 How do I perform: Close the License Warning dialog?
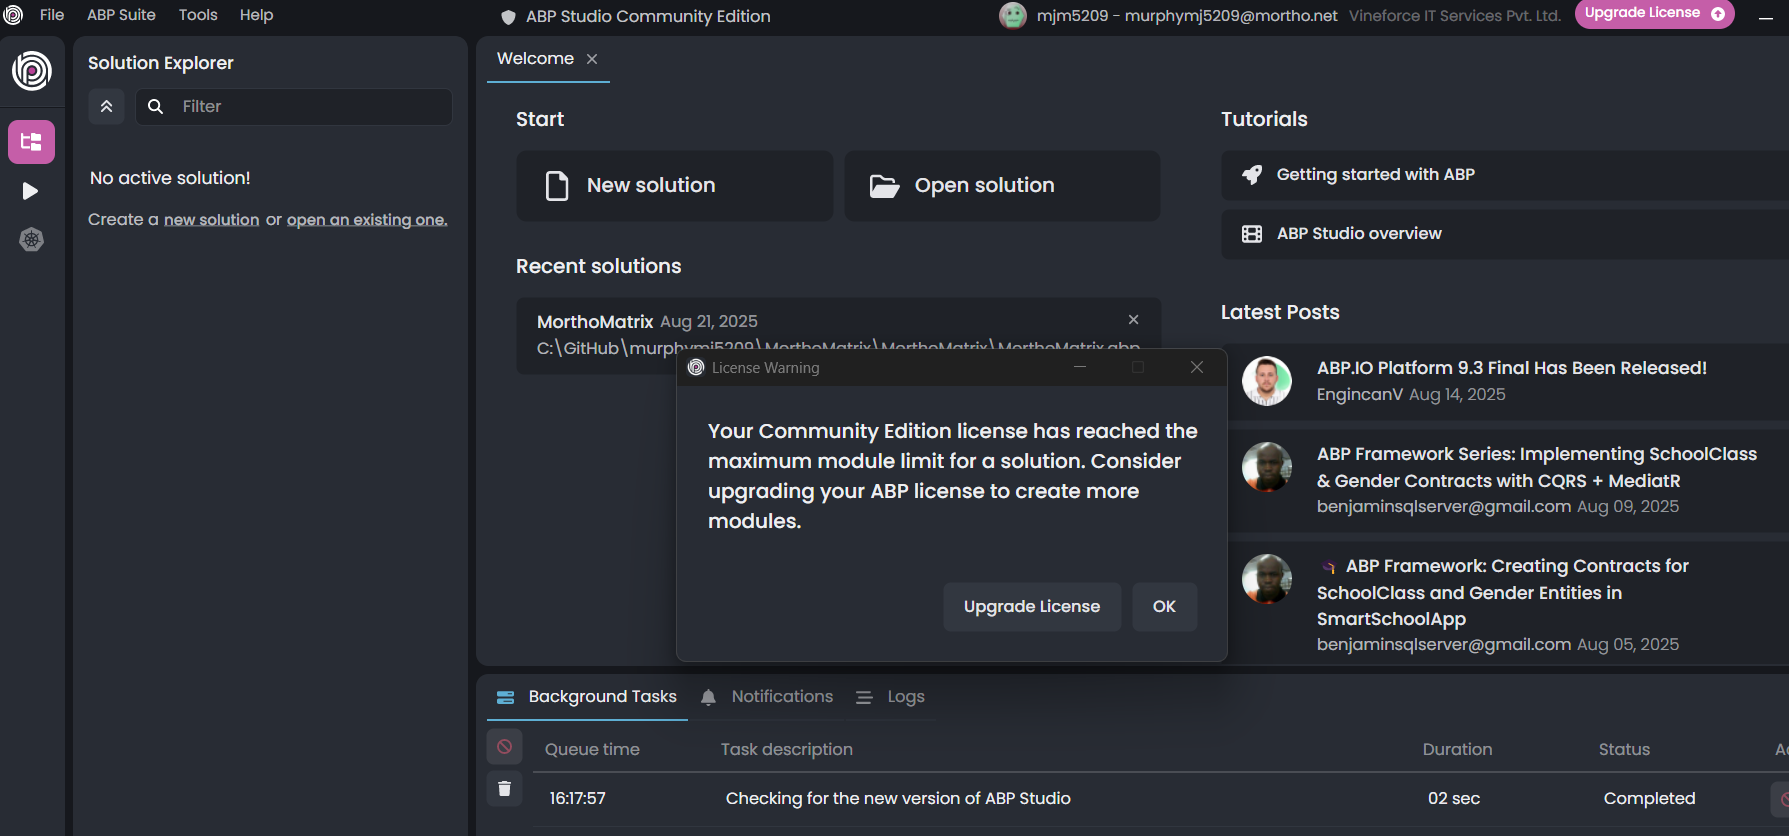(1197, 367)
